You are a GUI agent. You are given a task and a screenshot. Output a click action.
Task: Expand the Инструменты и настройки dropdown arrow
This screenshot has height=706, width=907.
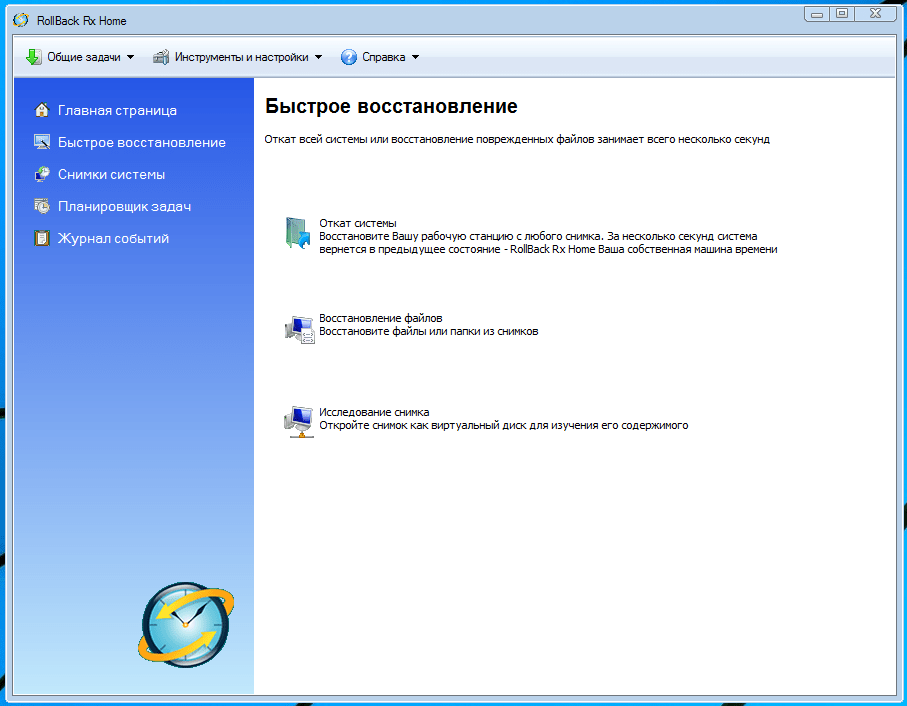[318, 57]
